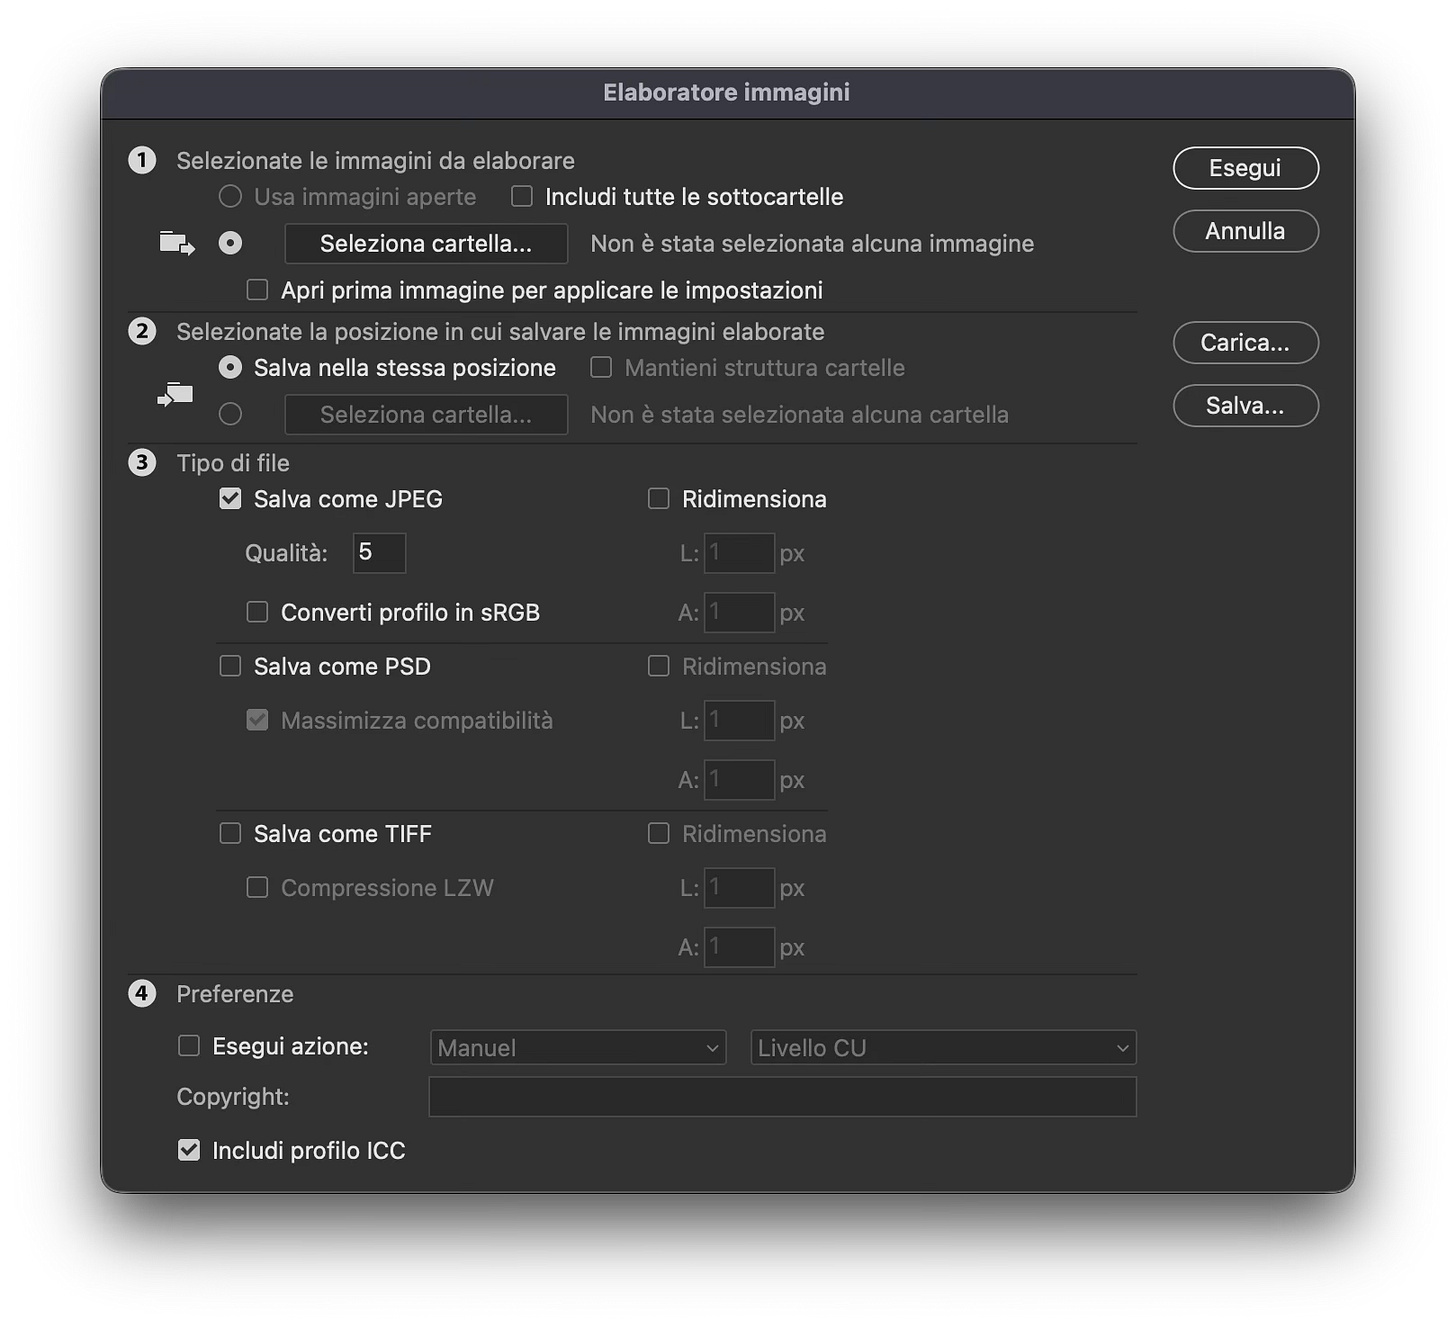Enable Ridimensiona for JPEG
Screen dimensions: 1456x1326
tap(658, 498)
